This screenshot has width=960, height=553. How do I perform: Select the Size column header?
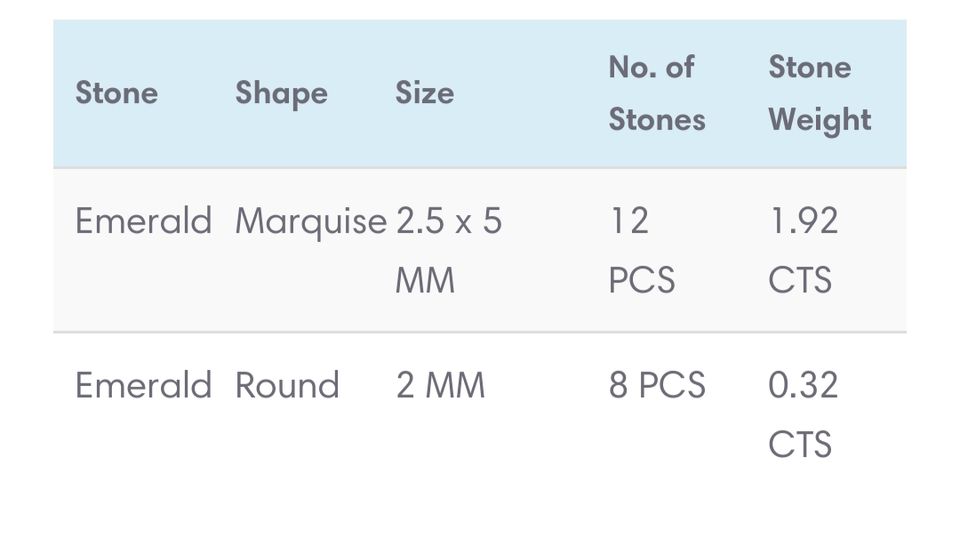(424, 93)
